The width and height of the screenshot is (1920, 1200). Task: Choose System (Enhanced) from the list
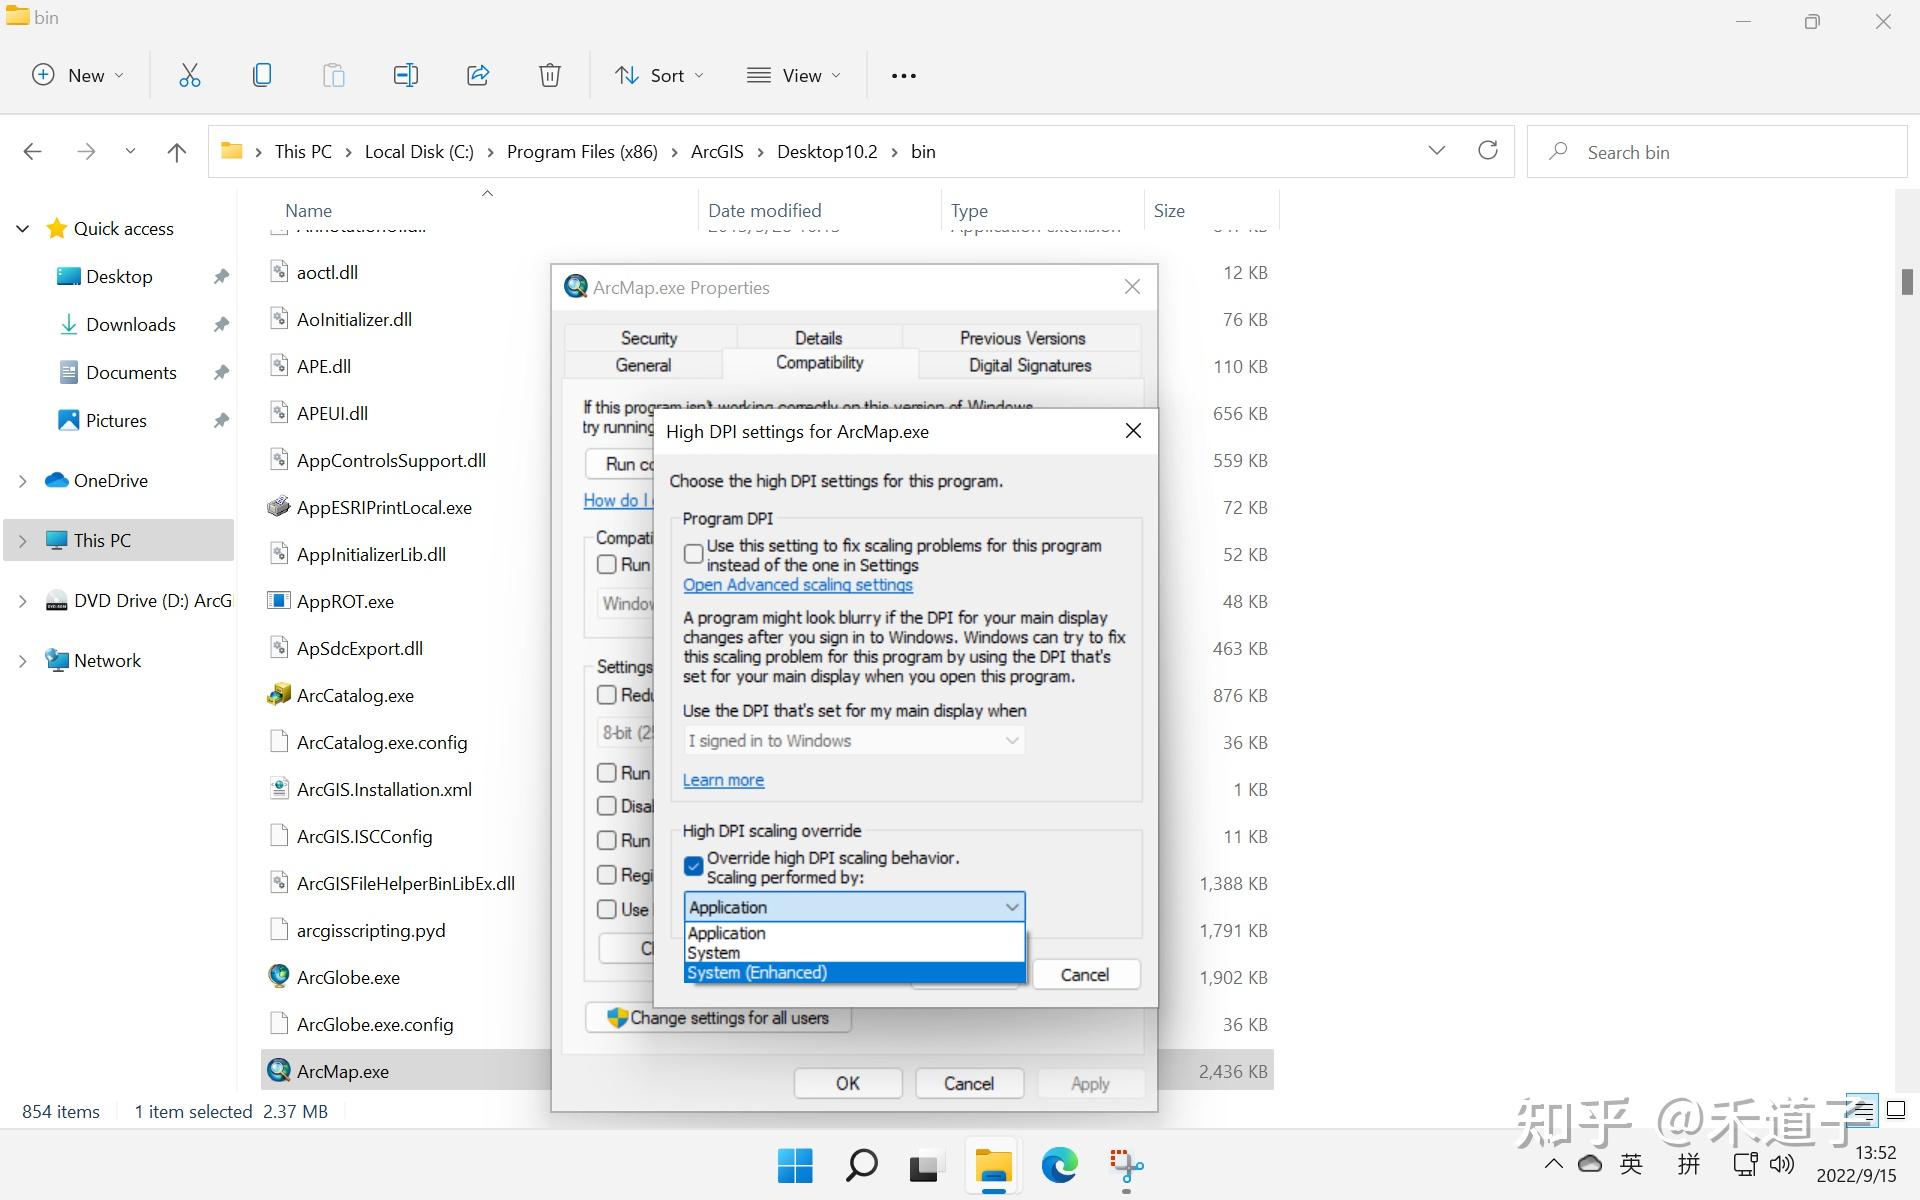[854, 972]
